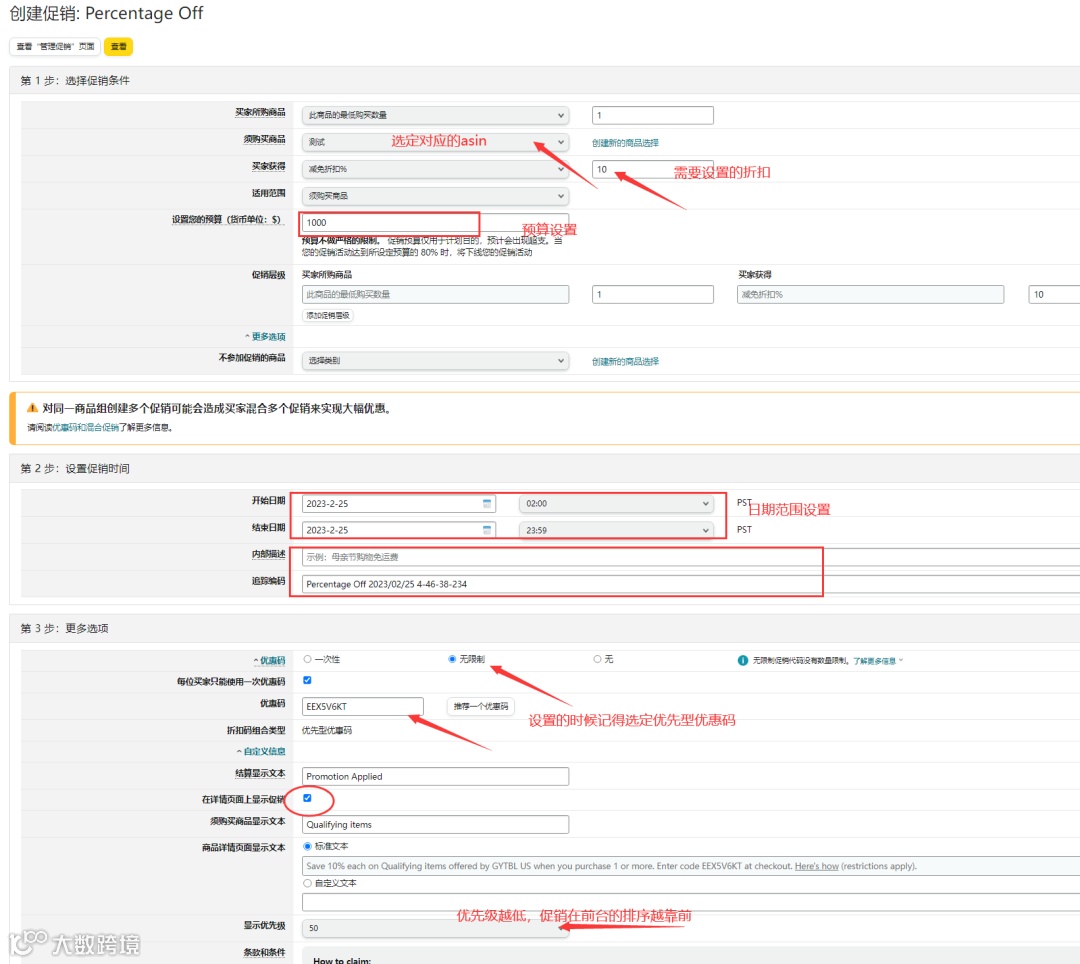Click the 促销层级 discount field showing 10

(x=1054, y=294)
